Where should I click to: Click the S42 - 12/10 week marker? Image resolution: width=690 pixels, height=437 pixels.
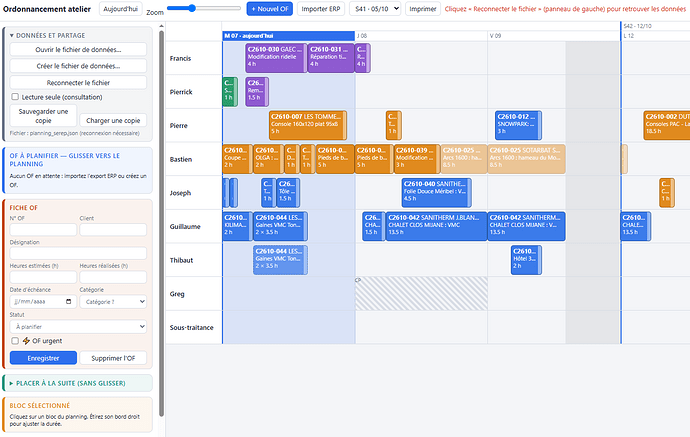637,26
